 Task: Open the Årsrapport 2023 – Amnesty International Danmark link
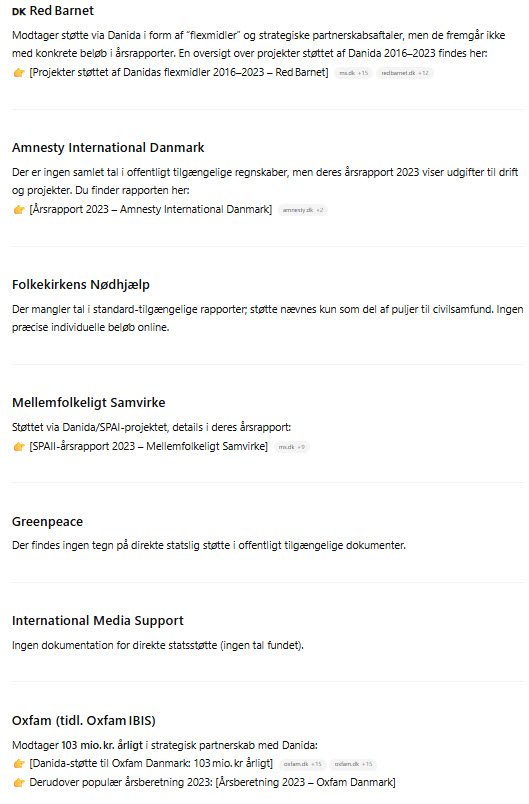pos(151,209)
